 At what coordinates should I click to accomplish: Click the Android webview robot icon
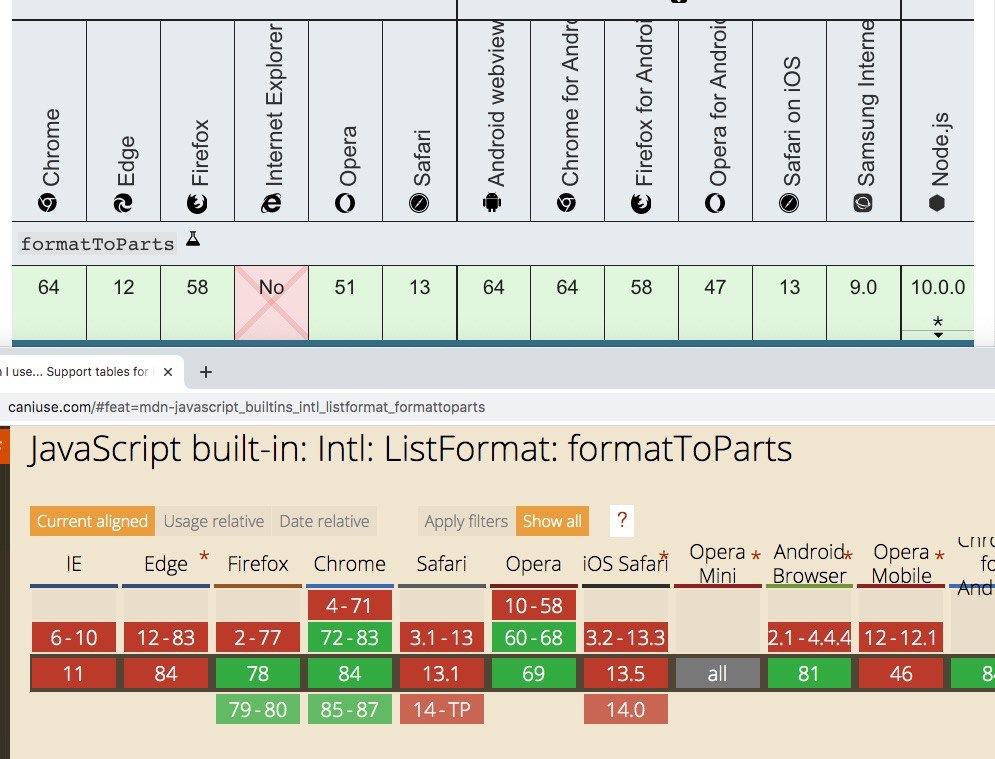(492, 203)
